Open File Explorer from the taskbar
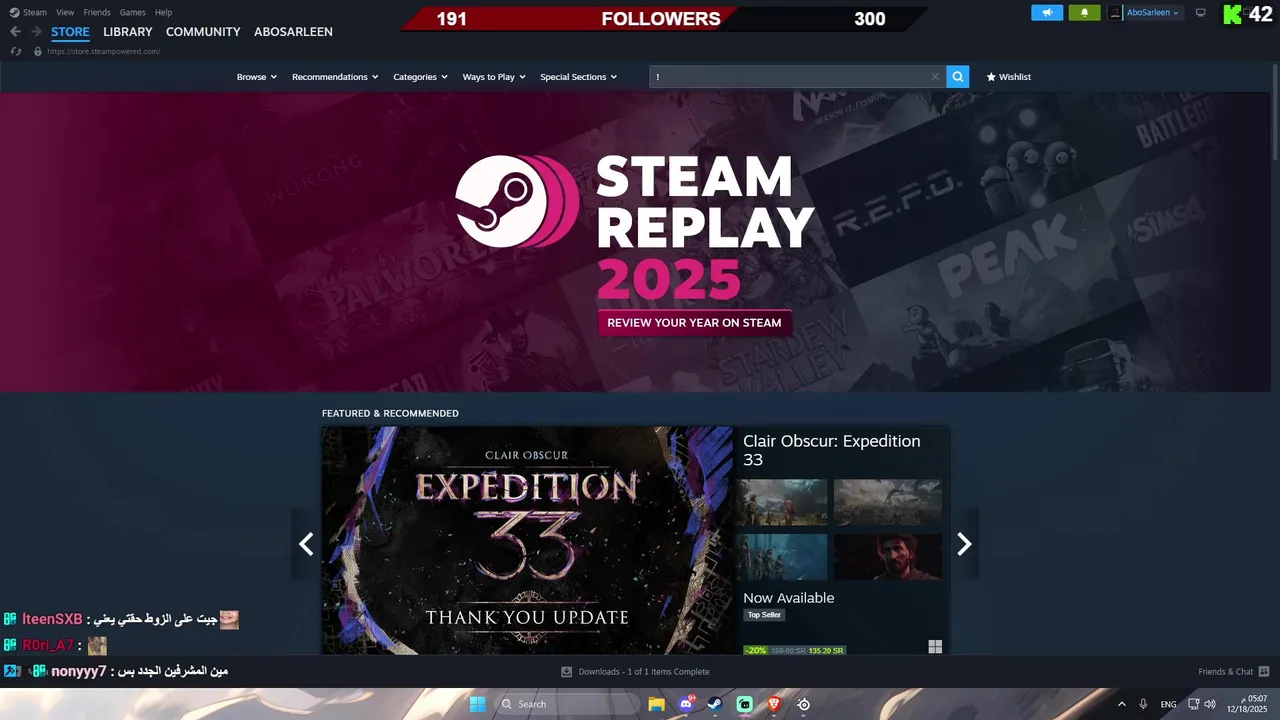The height and width of the screenshot is (720, 1280). 656,704
